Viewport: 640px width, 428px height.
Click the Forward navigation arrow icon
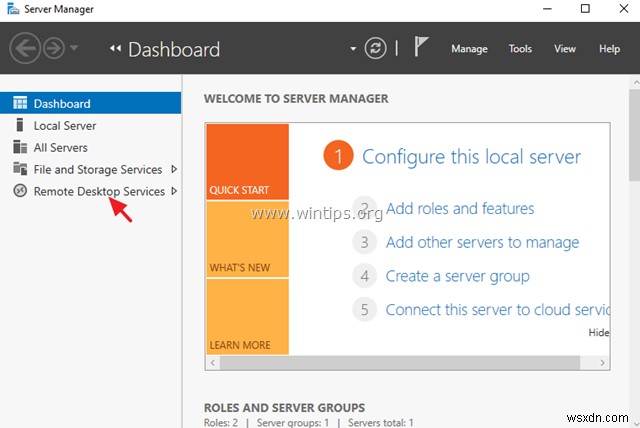pos(52,48)
